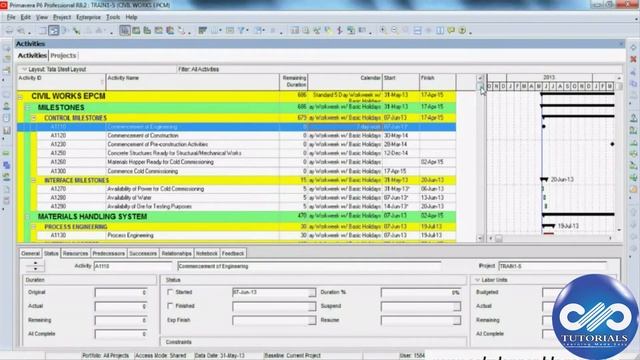
Task: Click the Duration % input field
Action: pyautogui.click(x=421, y=293)
